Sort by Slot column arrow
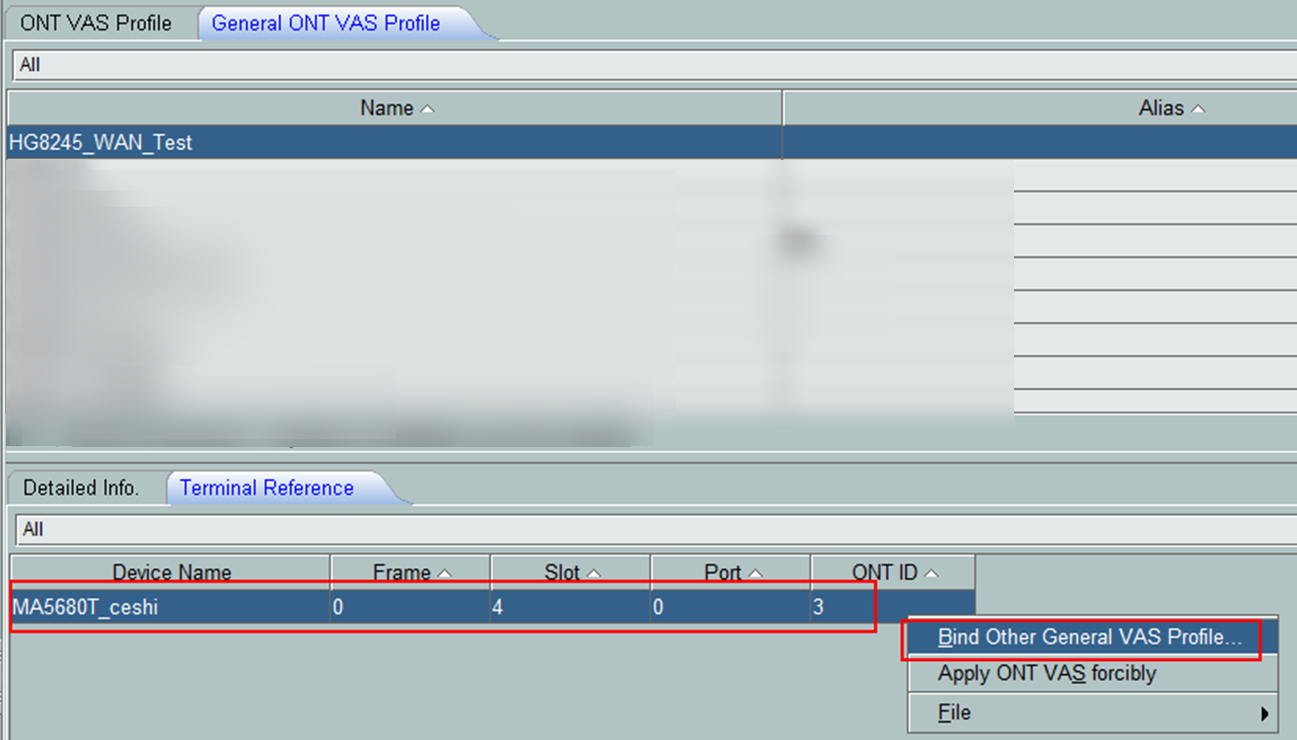The image size is (1297, 740). click(594, 574)
